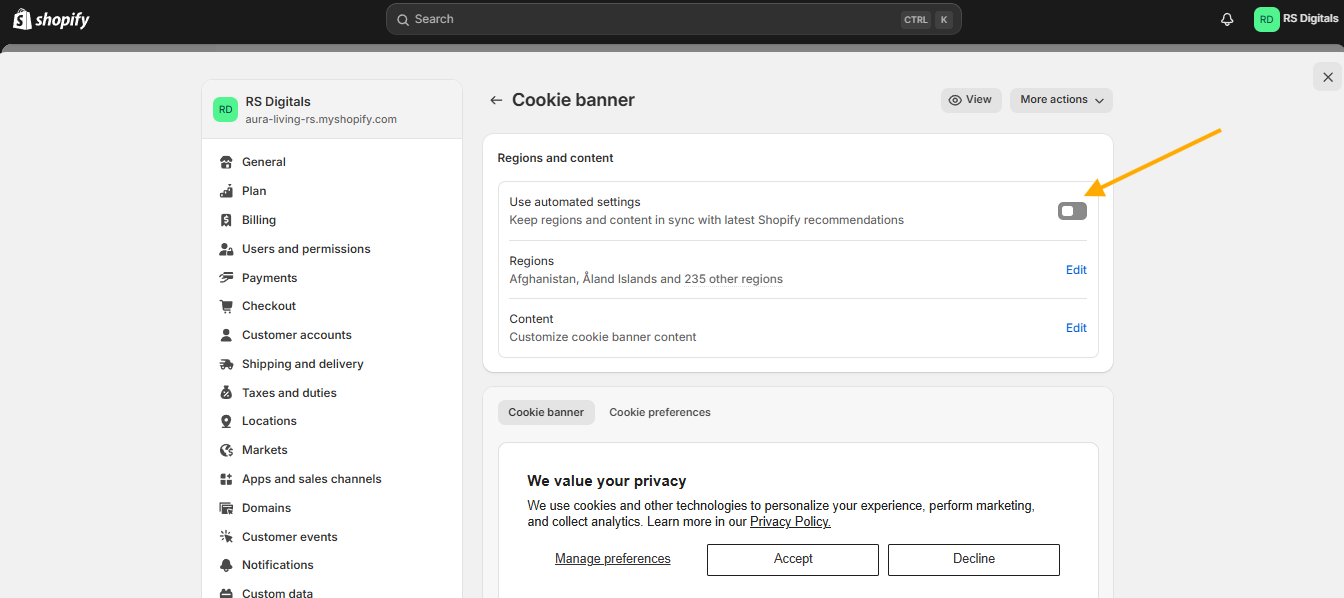
Task: Click the Taxes and duties icon
Action: tap(226, 393)
